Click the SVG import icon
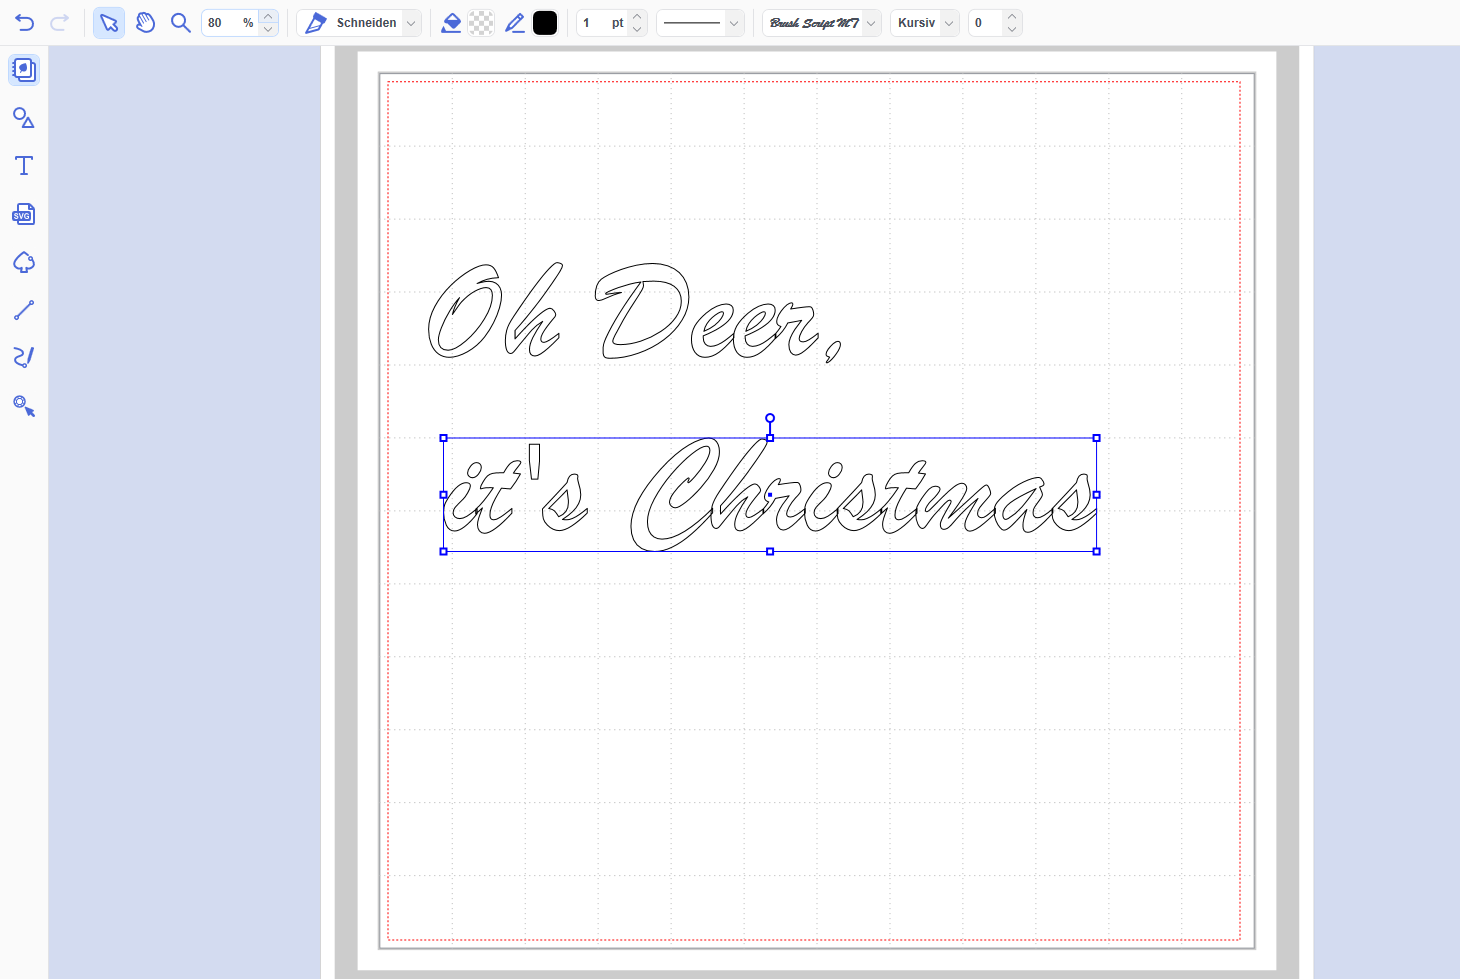 24,214
